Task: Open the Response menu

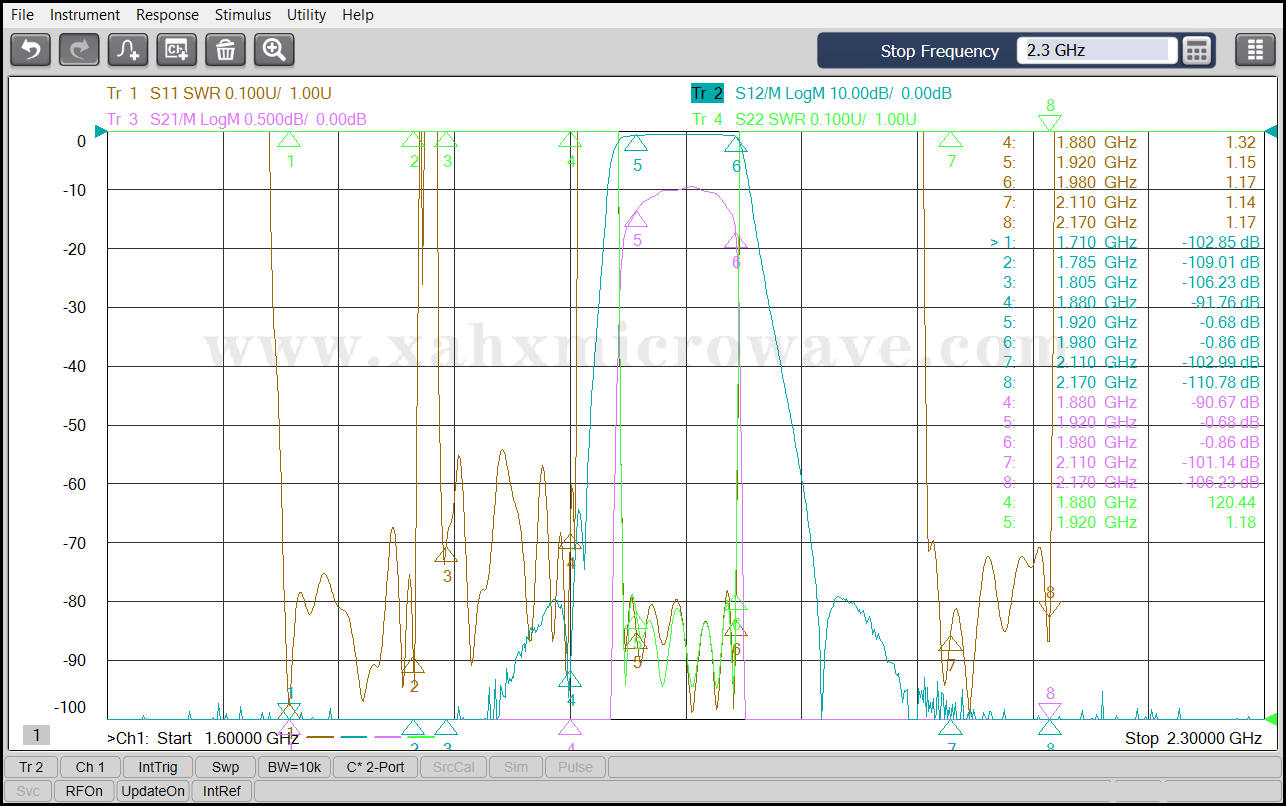Action: (x=167, y=15)
